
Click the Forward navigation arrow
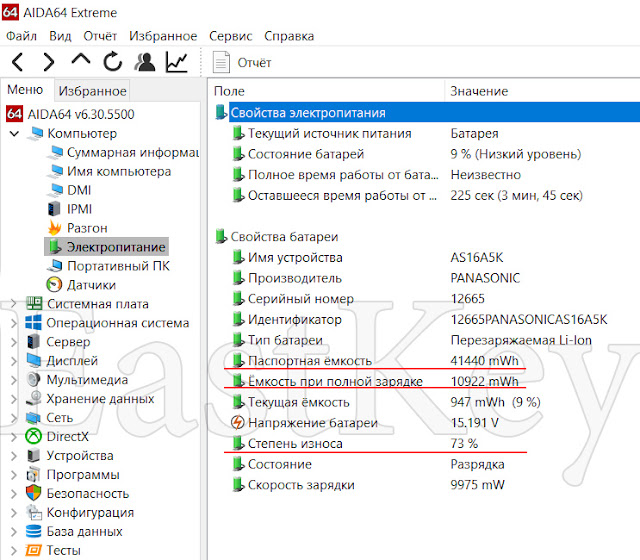tap(49, 62)
